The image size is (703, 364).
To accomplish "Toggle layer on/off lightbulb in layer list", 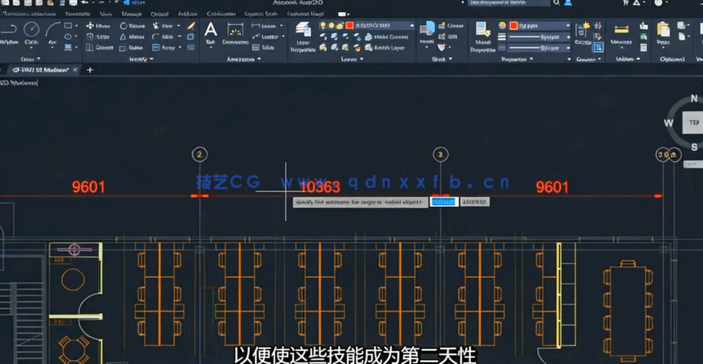I will point(322,26).
